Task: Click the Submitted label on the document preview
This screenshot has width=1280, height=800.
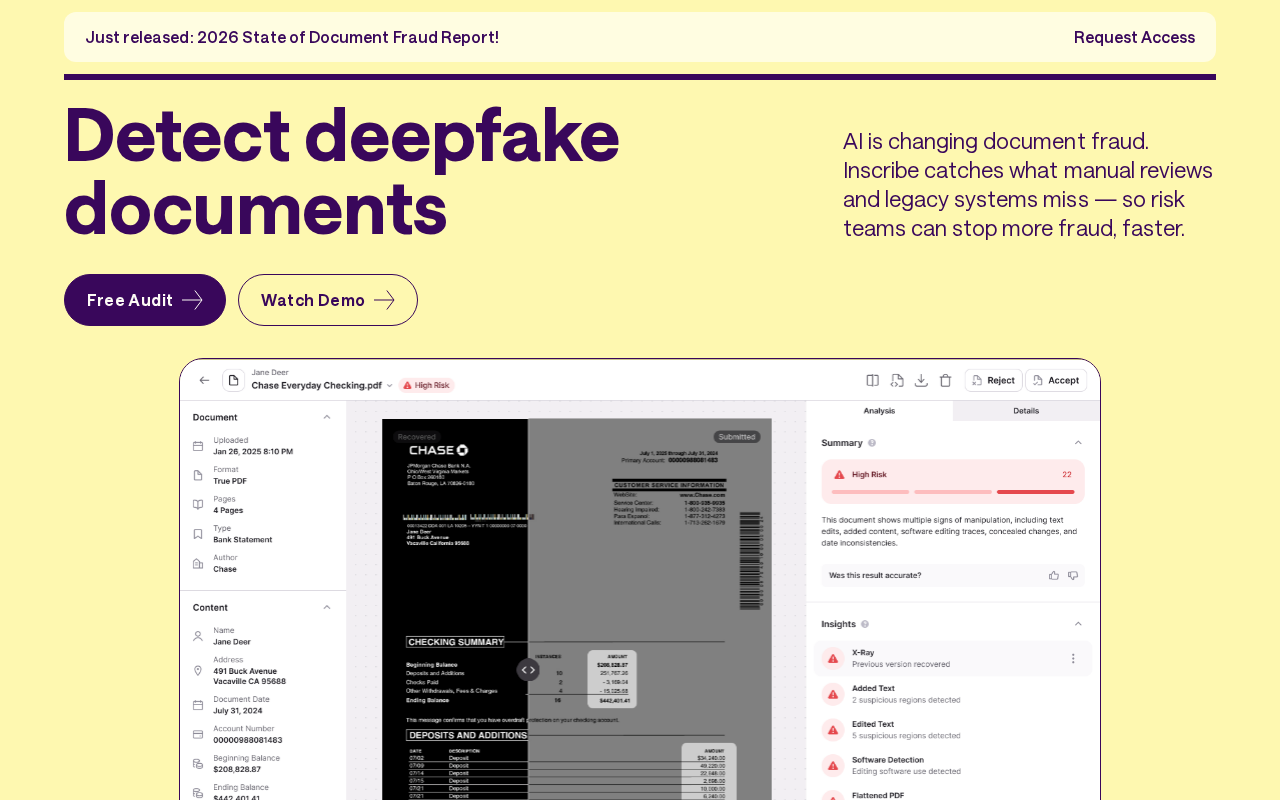Action: click(x=737, y=437)
